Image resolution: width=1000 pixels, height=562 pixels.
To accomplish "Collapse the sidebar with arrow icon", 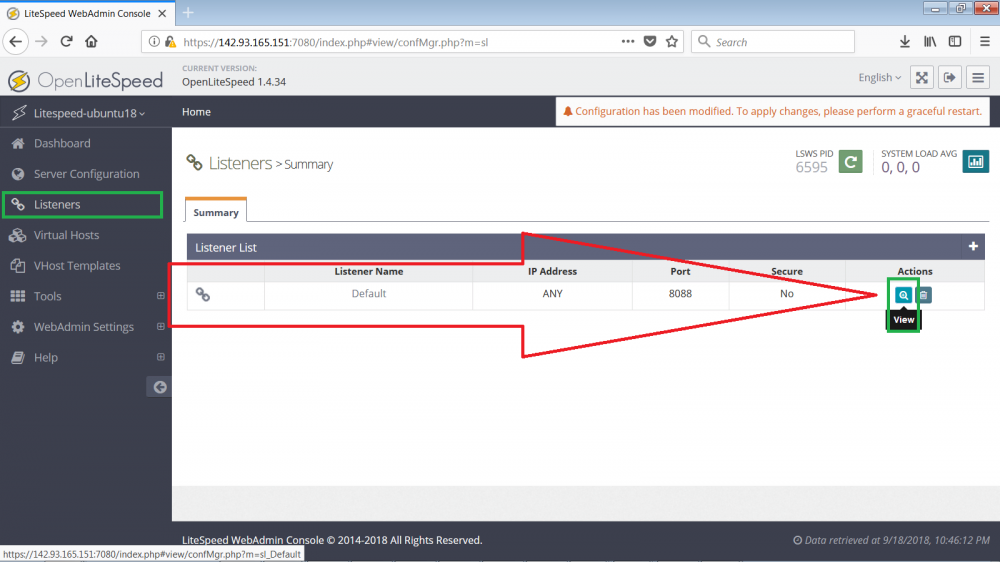I will pyautogui.click(x=159, y=387).
